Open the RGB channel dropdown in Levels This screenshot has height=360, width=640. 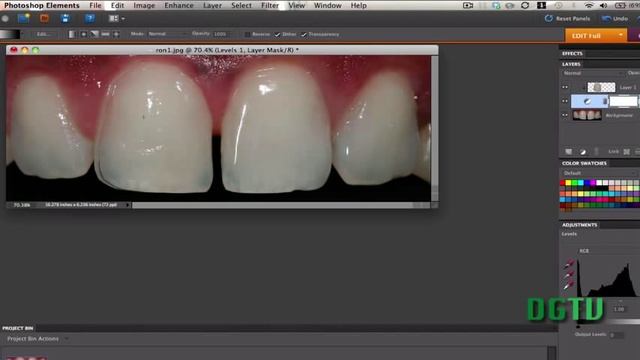click(608, 251)
